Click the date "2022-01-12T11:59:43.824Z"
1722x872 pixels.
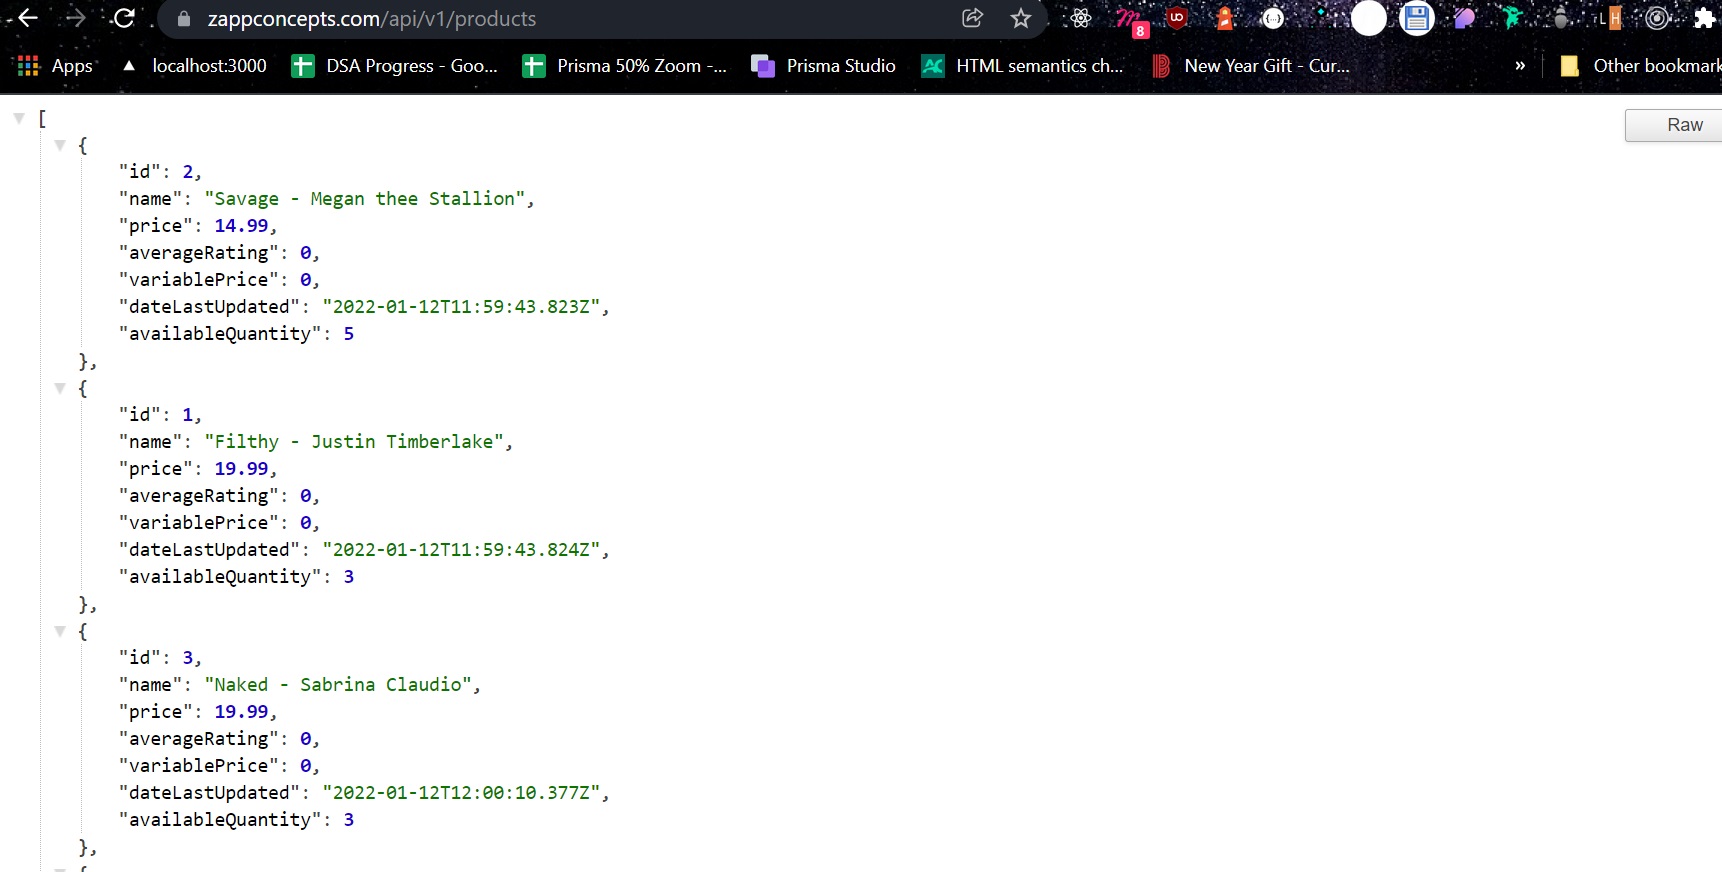click(461, 550)
